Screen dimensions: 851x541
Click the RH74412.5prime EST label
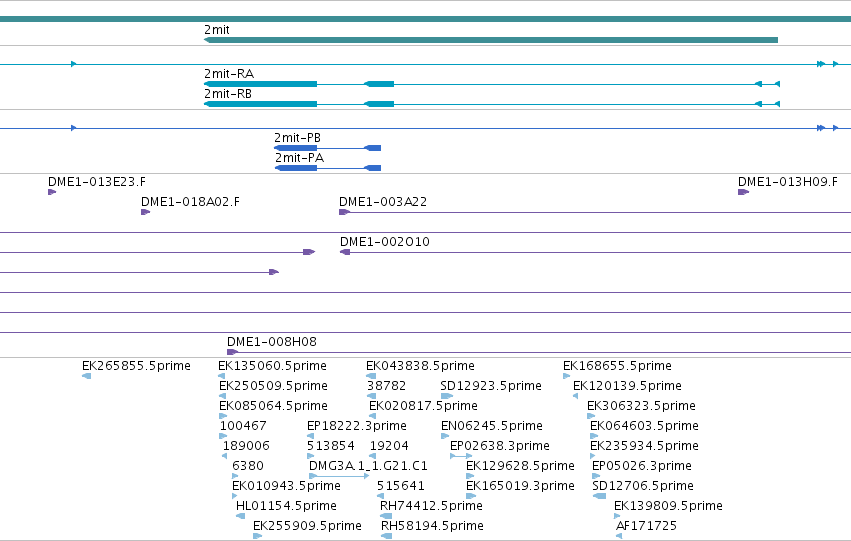pyautogui.click(x=431, y=506)
